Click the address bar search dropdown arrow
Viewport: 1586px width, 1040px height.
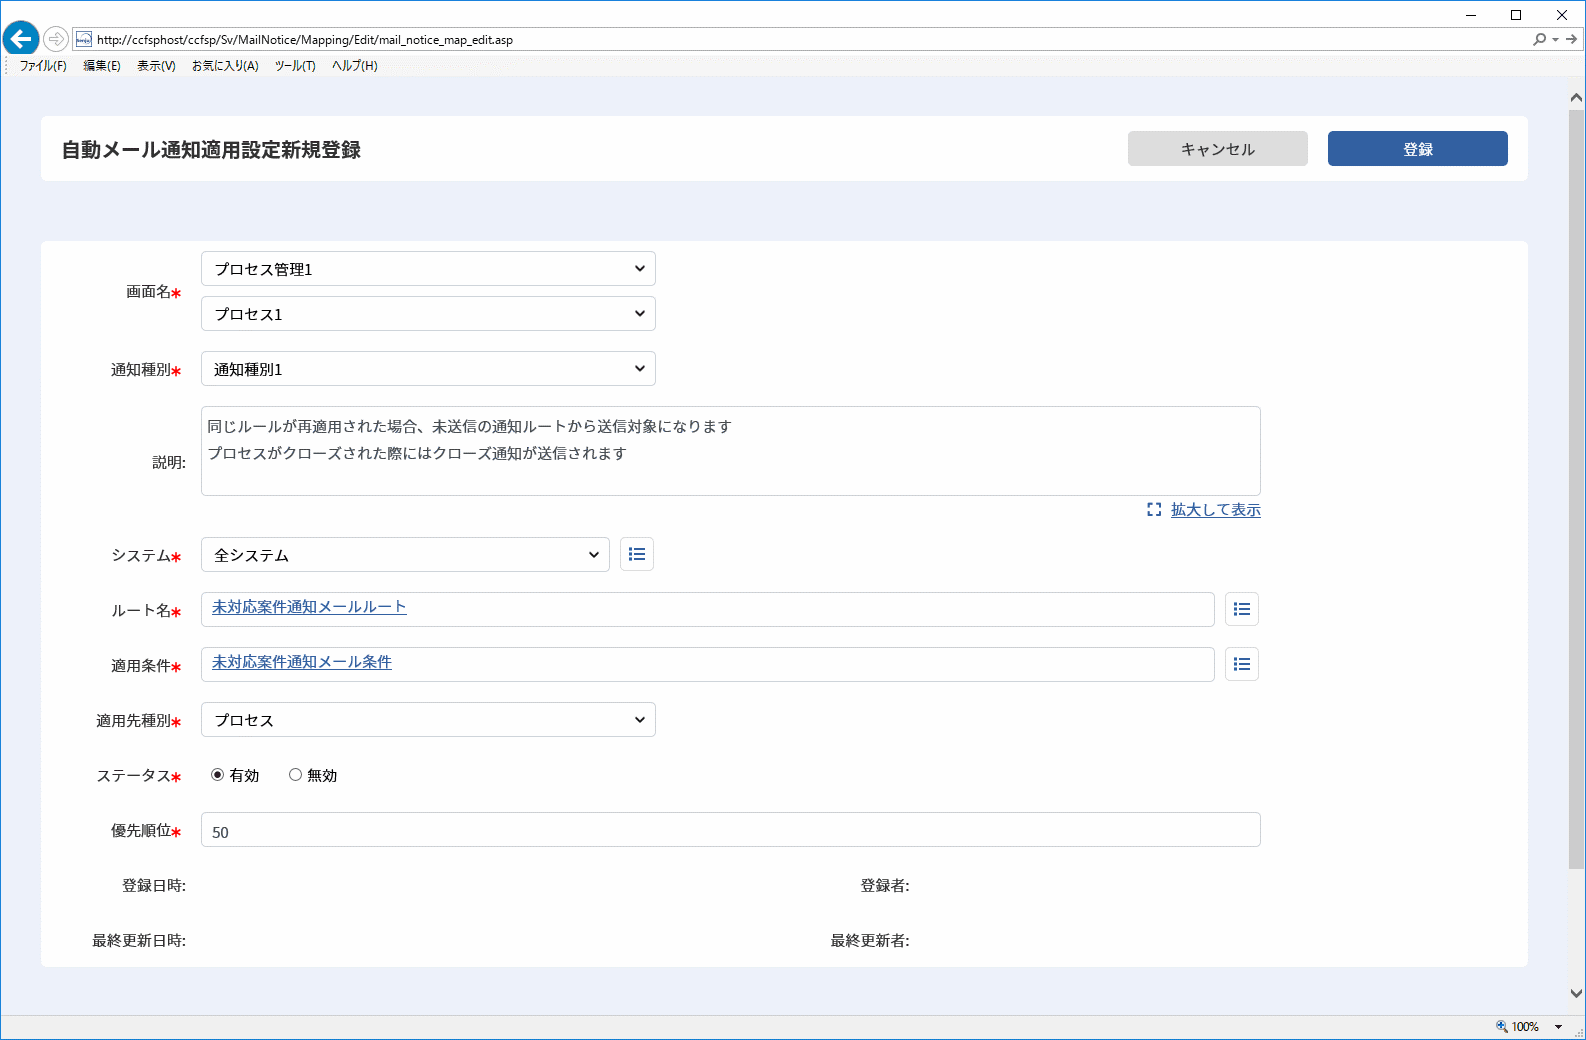coord(1555,40)
